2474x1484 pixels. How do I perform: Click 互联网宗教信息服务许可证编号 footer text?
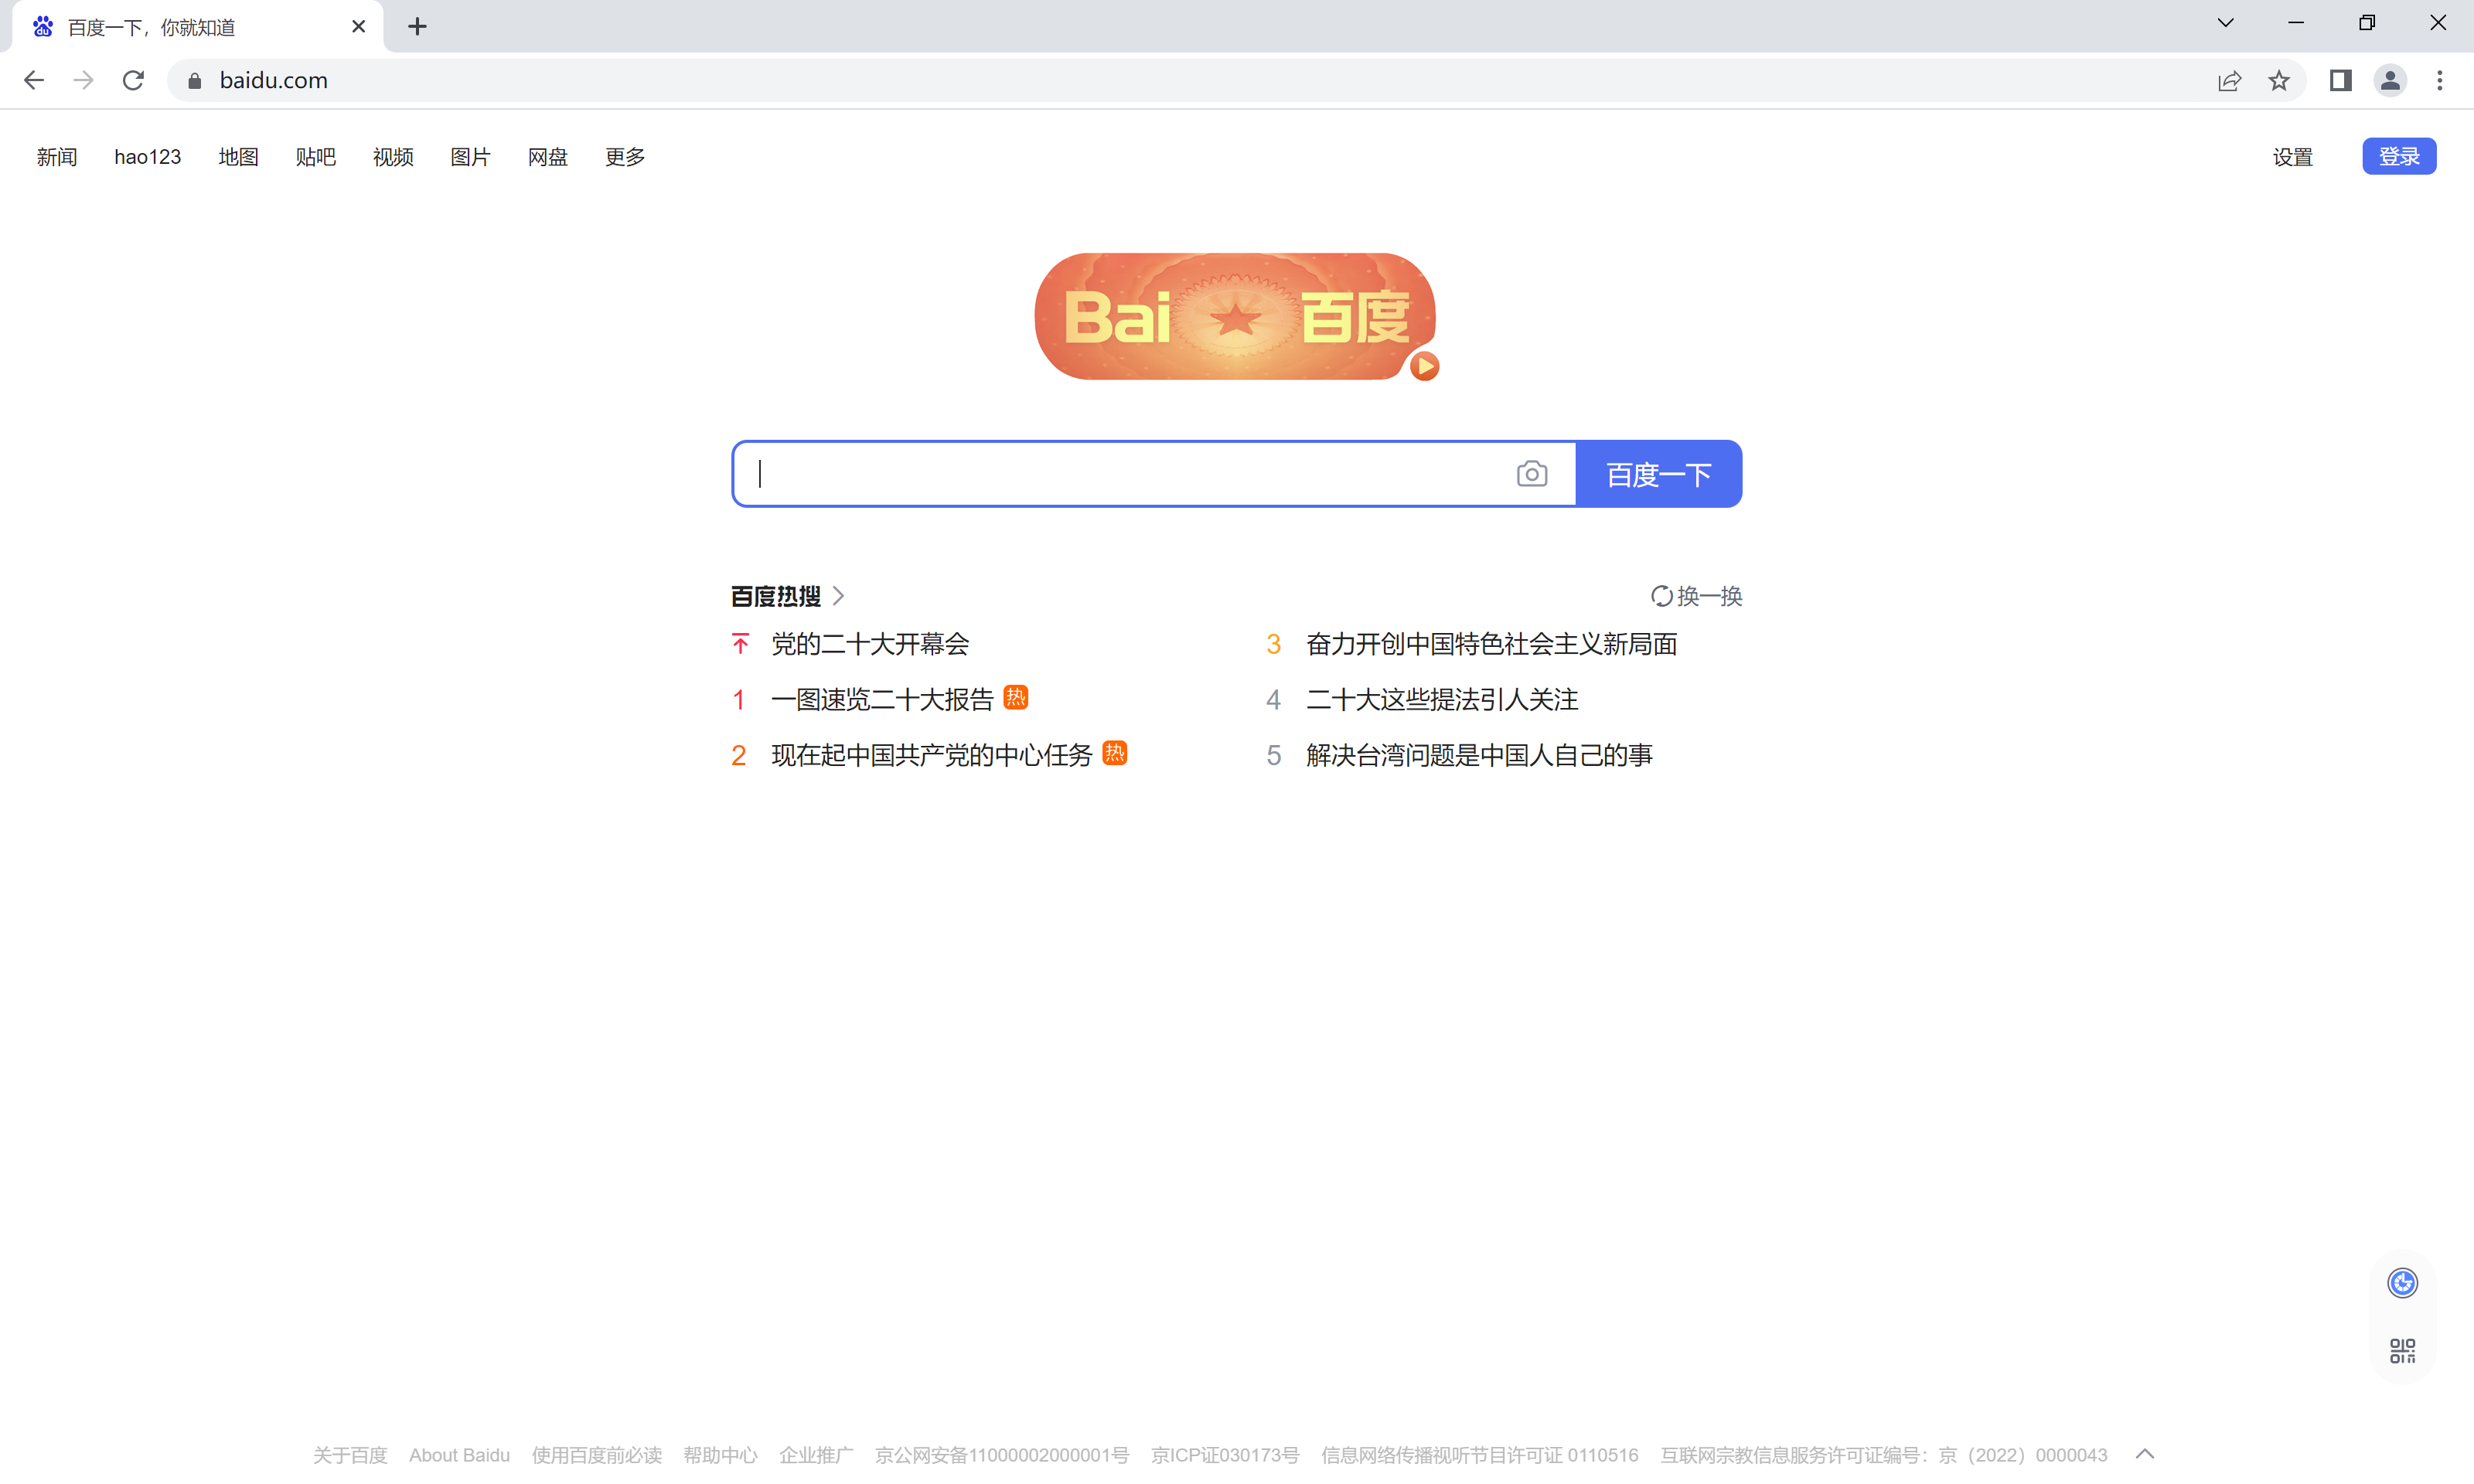point(1885,1455)
